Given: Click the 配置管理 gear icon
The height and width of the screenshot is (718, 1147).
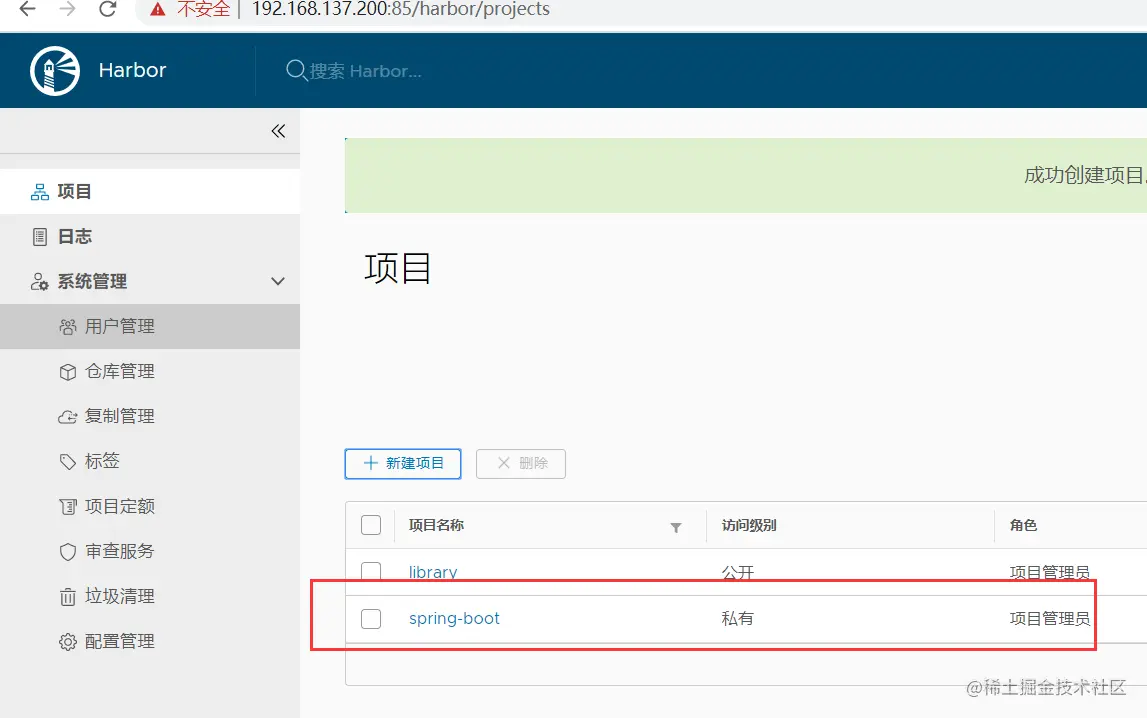Looking at the screenshot, I should 67,642.
